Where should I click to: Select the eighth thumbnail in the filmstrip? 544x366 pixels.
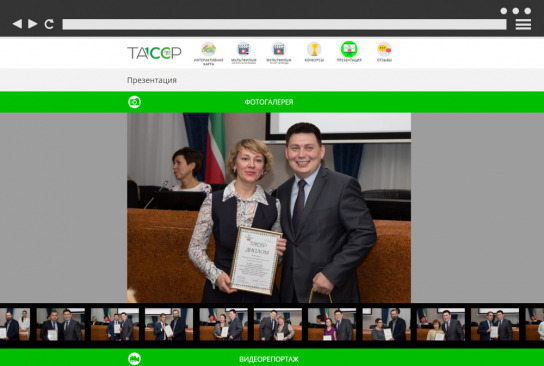coord(386,324)
